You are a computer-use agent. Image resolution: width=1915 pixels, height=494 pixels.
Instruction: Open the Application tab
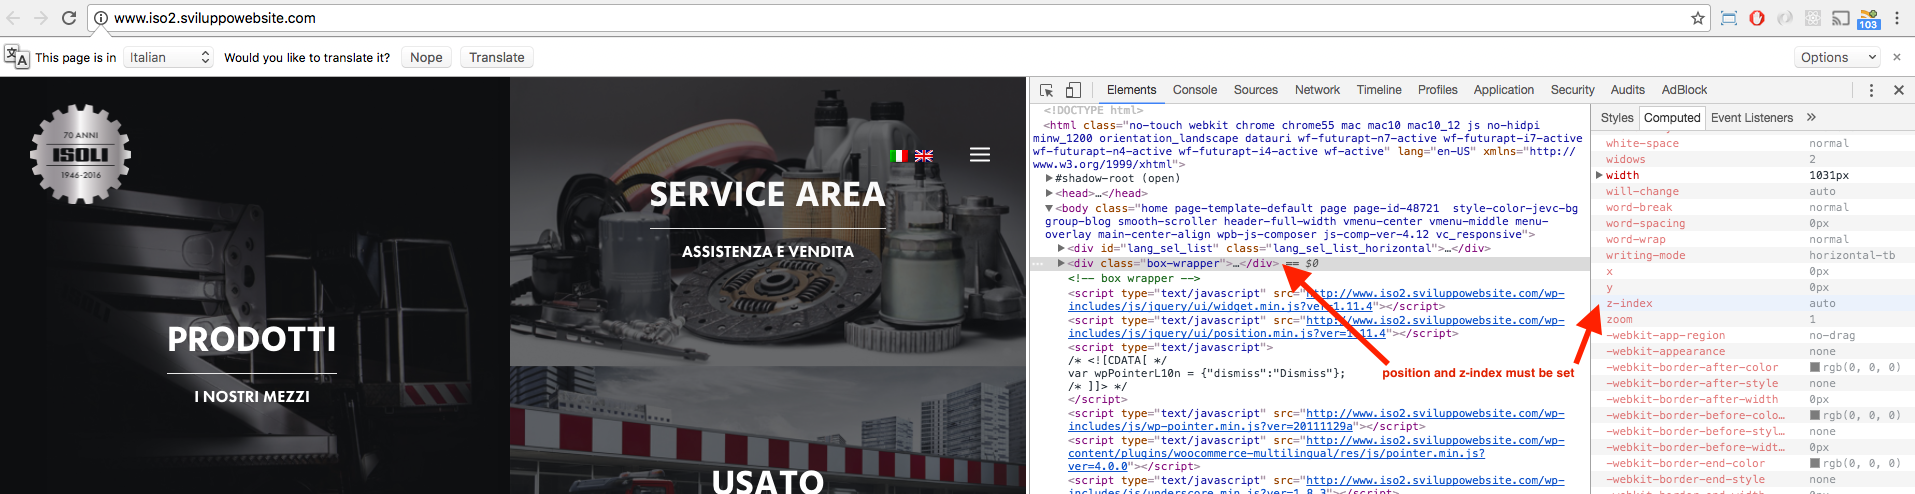coord(1503,90)
